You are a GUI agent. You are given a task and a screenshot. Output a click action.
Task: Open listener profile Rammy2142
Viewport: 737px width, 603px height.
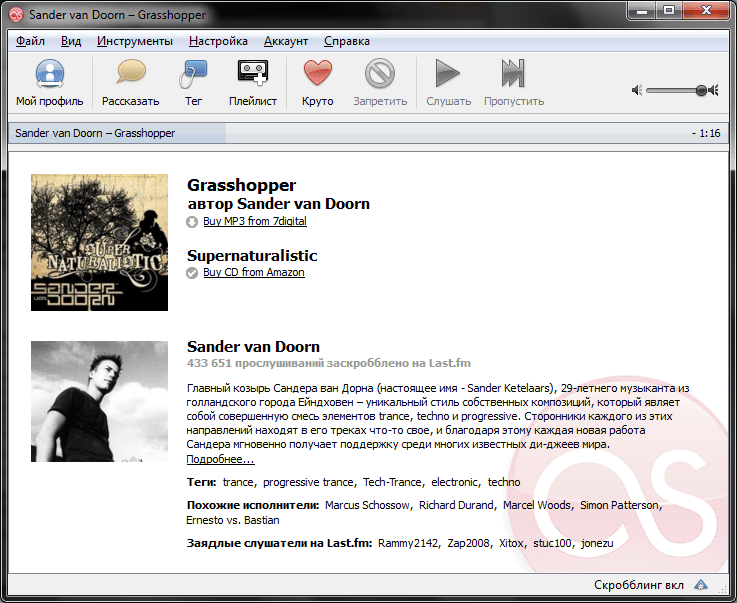click(408, 543)
